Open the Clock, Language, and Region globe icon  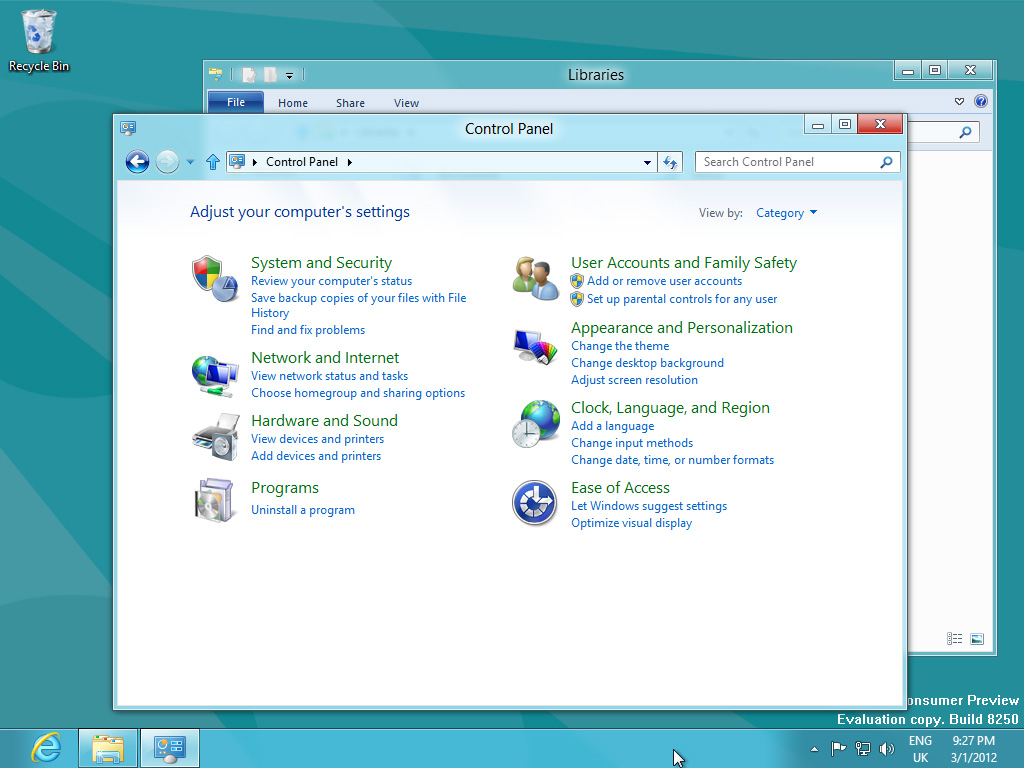[536, 422]
